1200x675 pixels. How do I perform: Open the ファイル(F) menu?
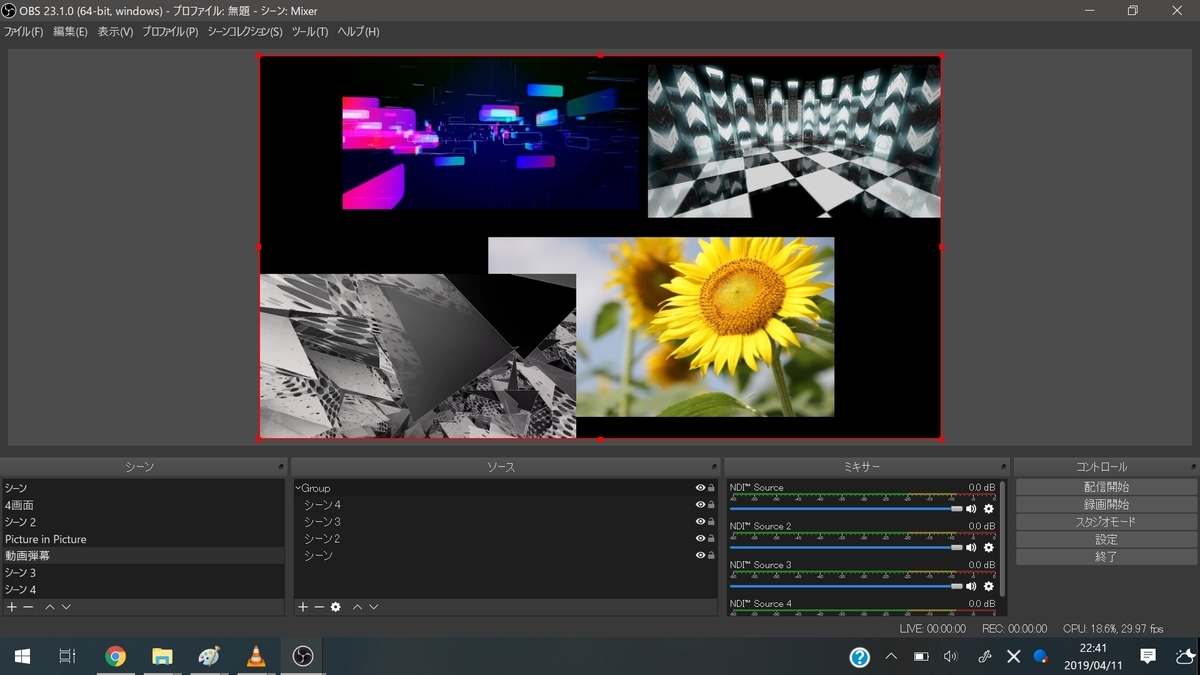23,32
